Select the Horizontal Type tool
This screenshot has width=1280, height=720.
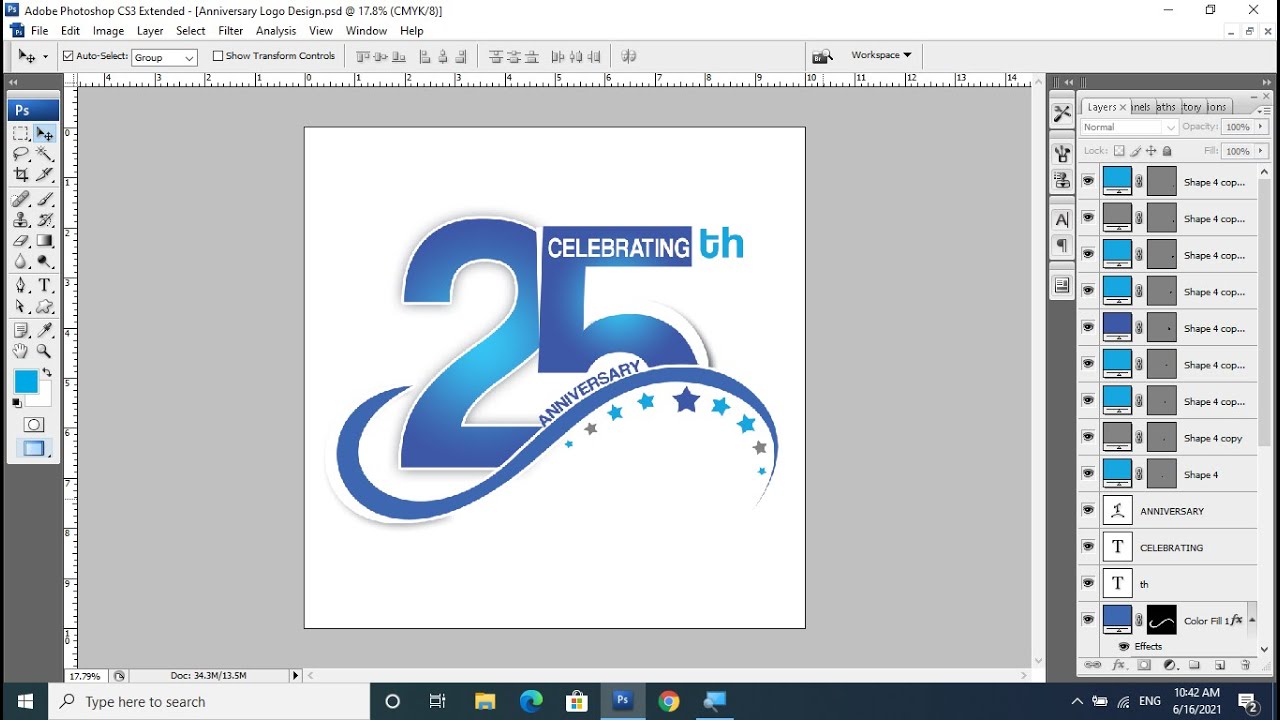pos(45,286)
